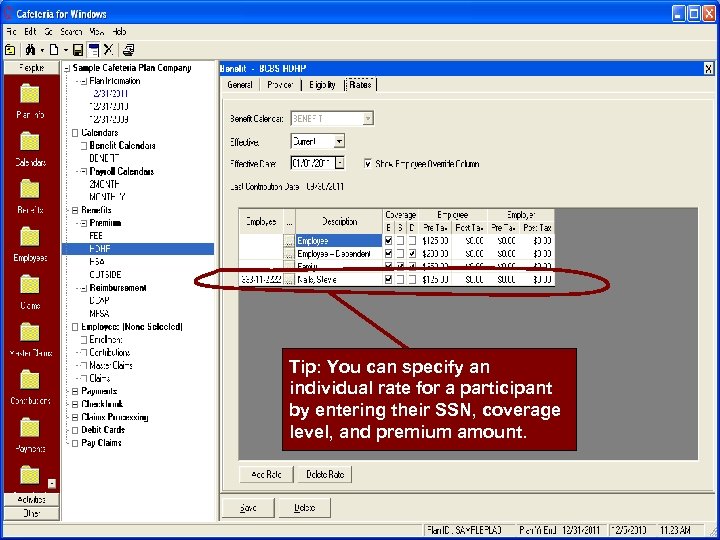Image resolution: width=720 pixels, height=540 pixels.
Task: Open the File menu
Action: (x=11, y=32)
